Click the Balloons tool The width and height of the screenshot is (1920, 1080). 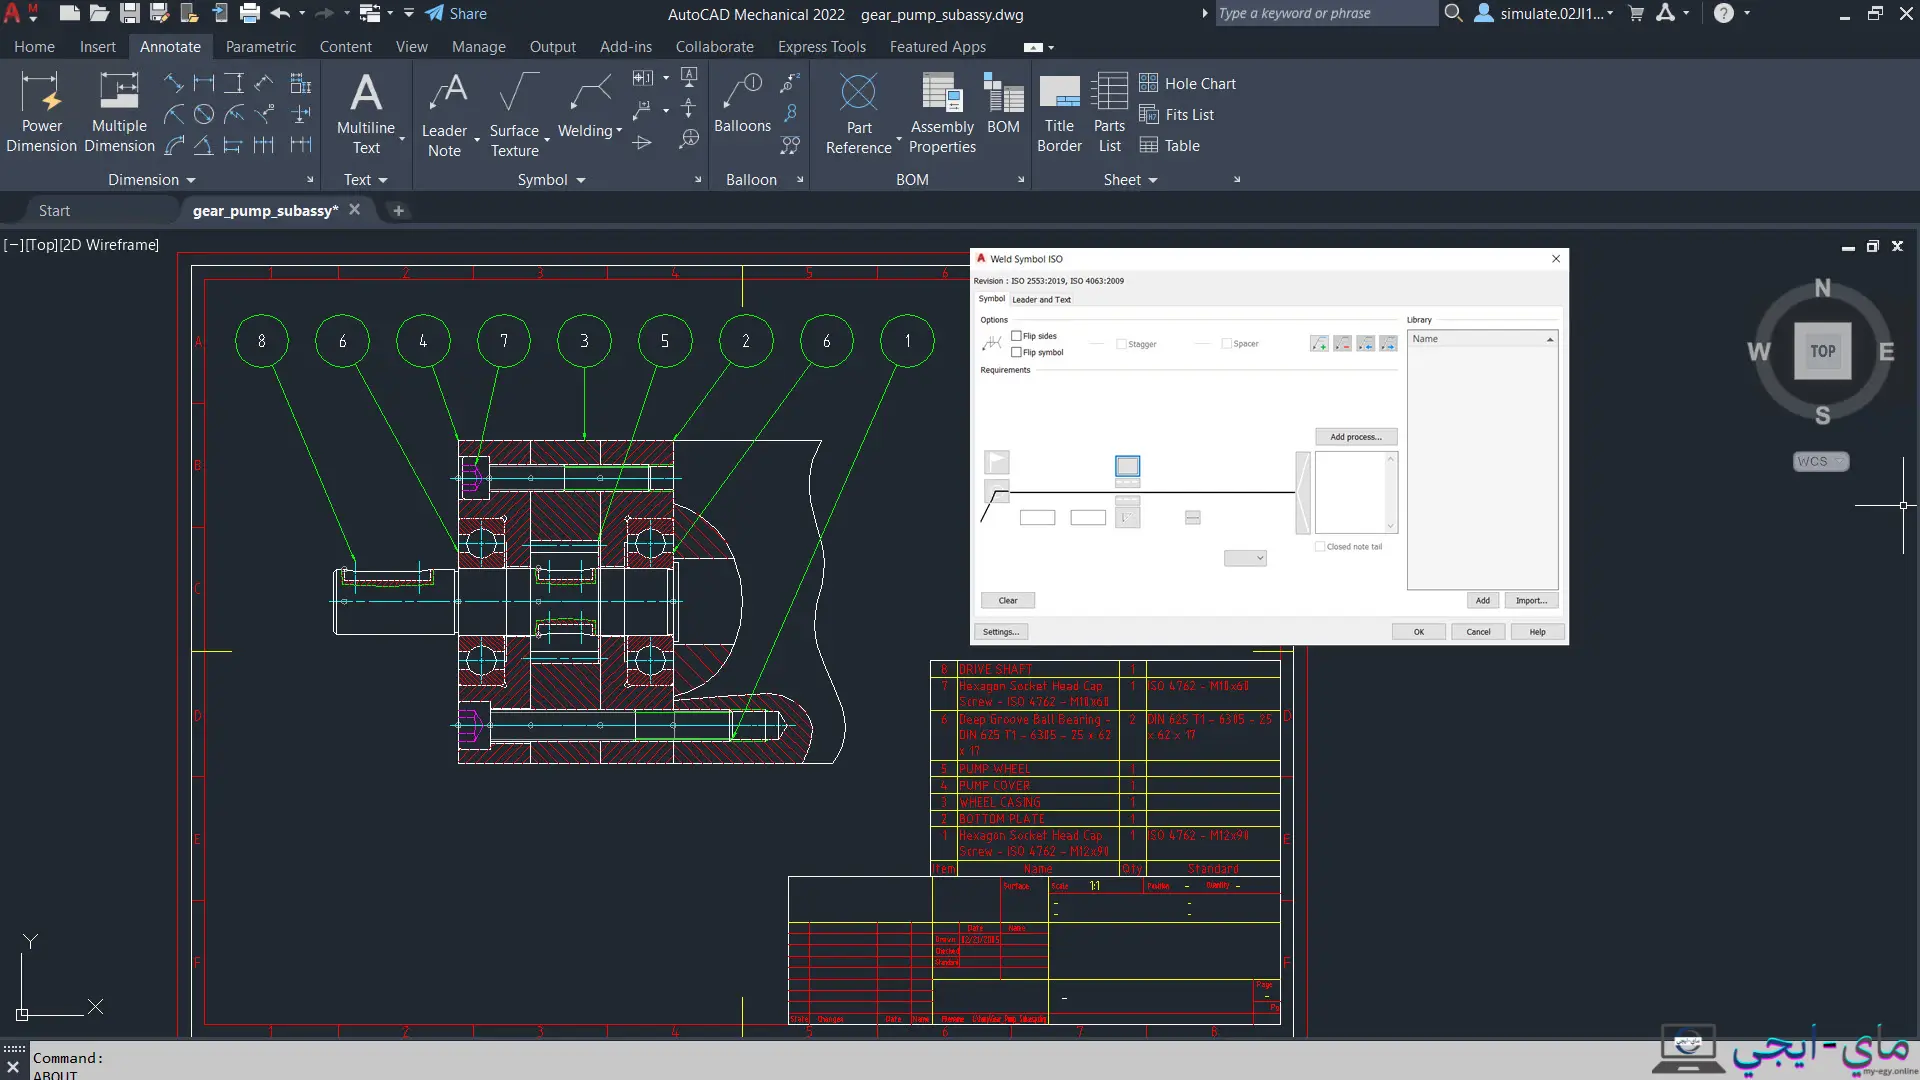coord(742,102)
